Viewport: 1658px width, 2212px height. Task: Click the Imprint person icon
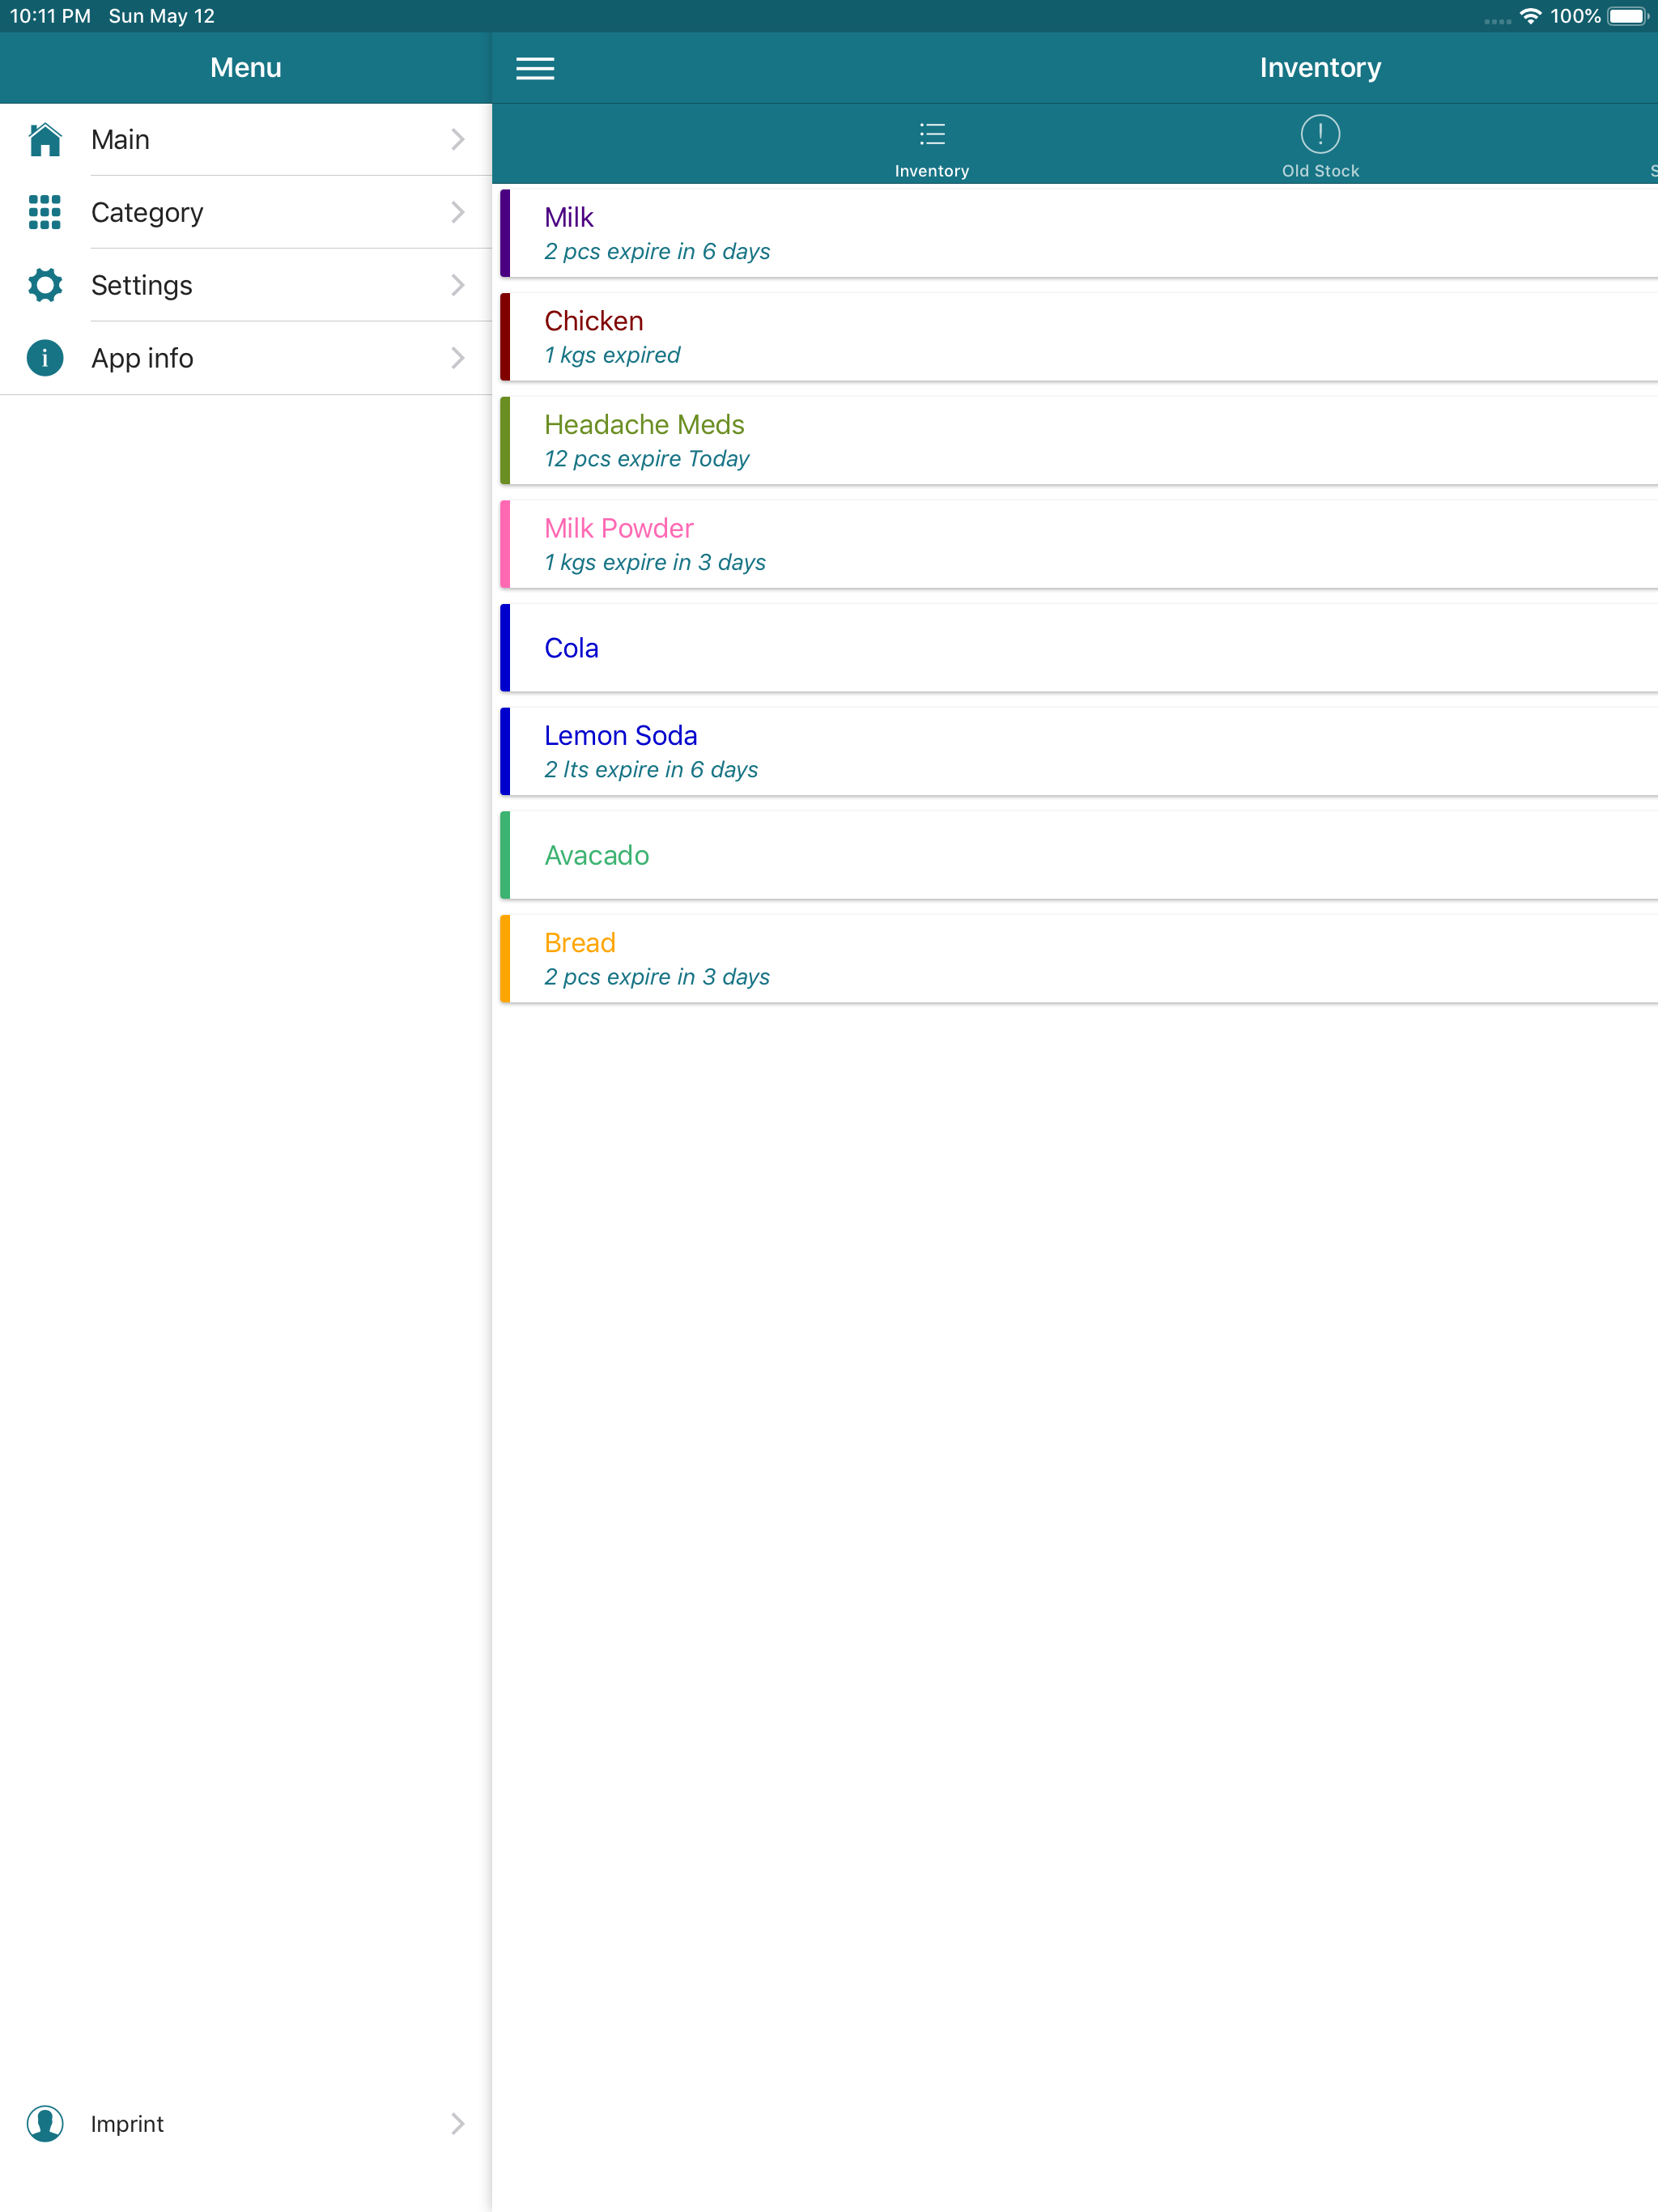[45, 2124]
